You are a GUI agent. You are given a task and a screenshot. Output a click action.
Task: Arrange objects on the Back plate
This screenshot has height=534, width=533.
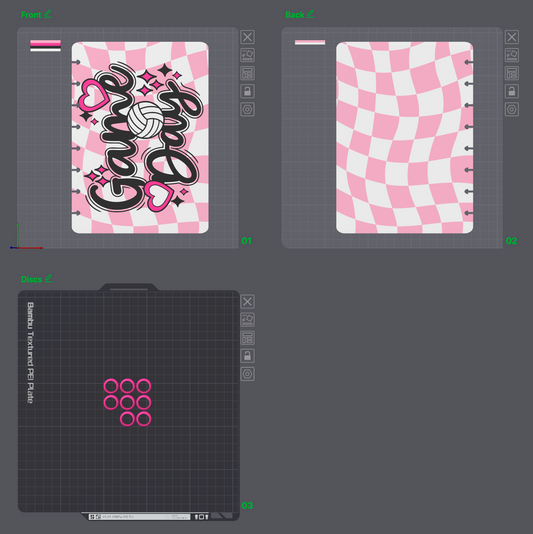tap(512, 73)
